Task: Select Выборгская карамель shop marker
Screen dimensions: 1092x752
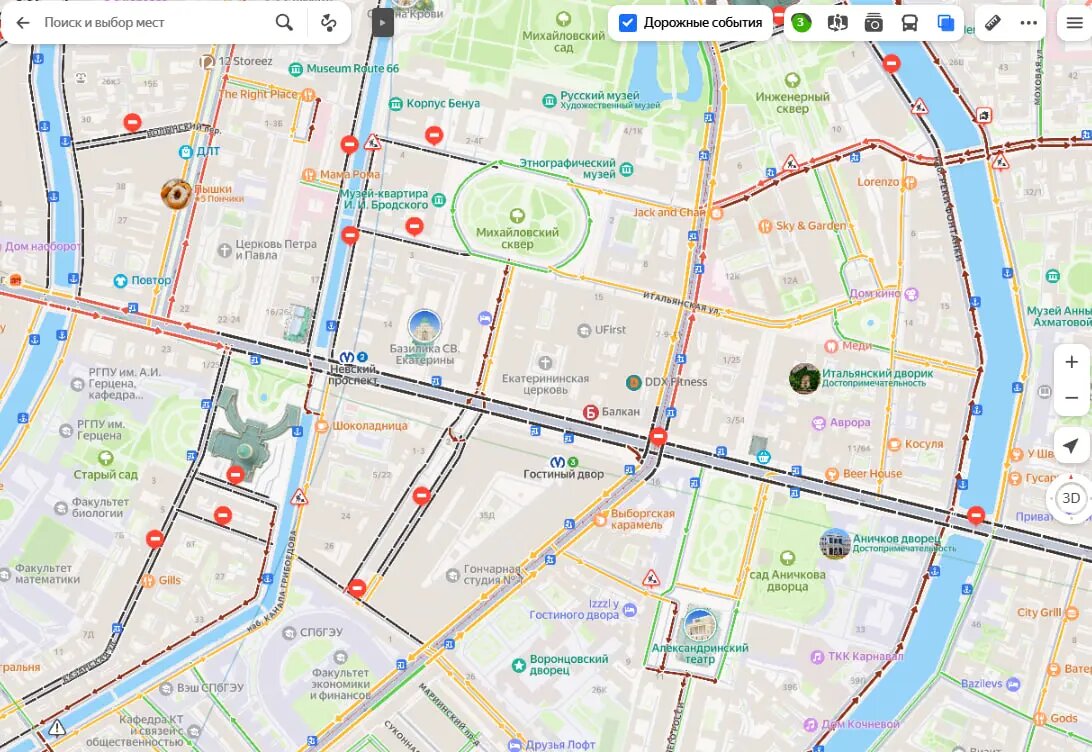Action: 600,519
